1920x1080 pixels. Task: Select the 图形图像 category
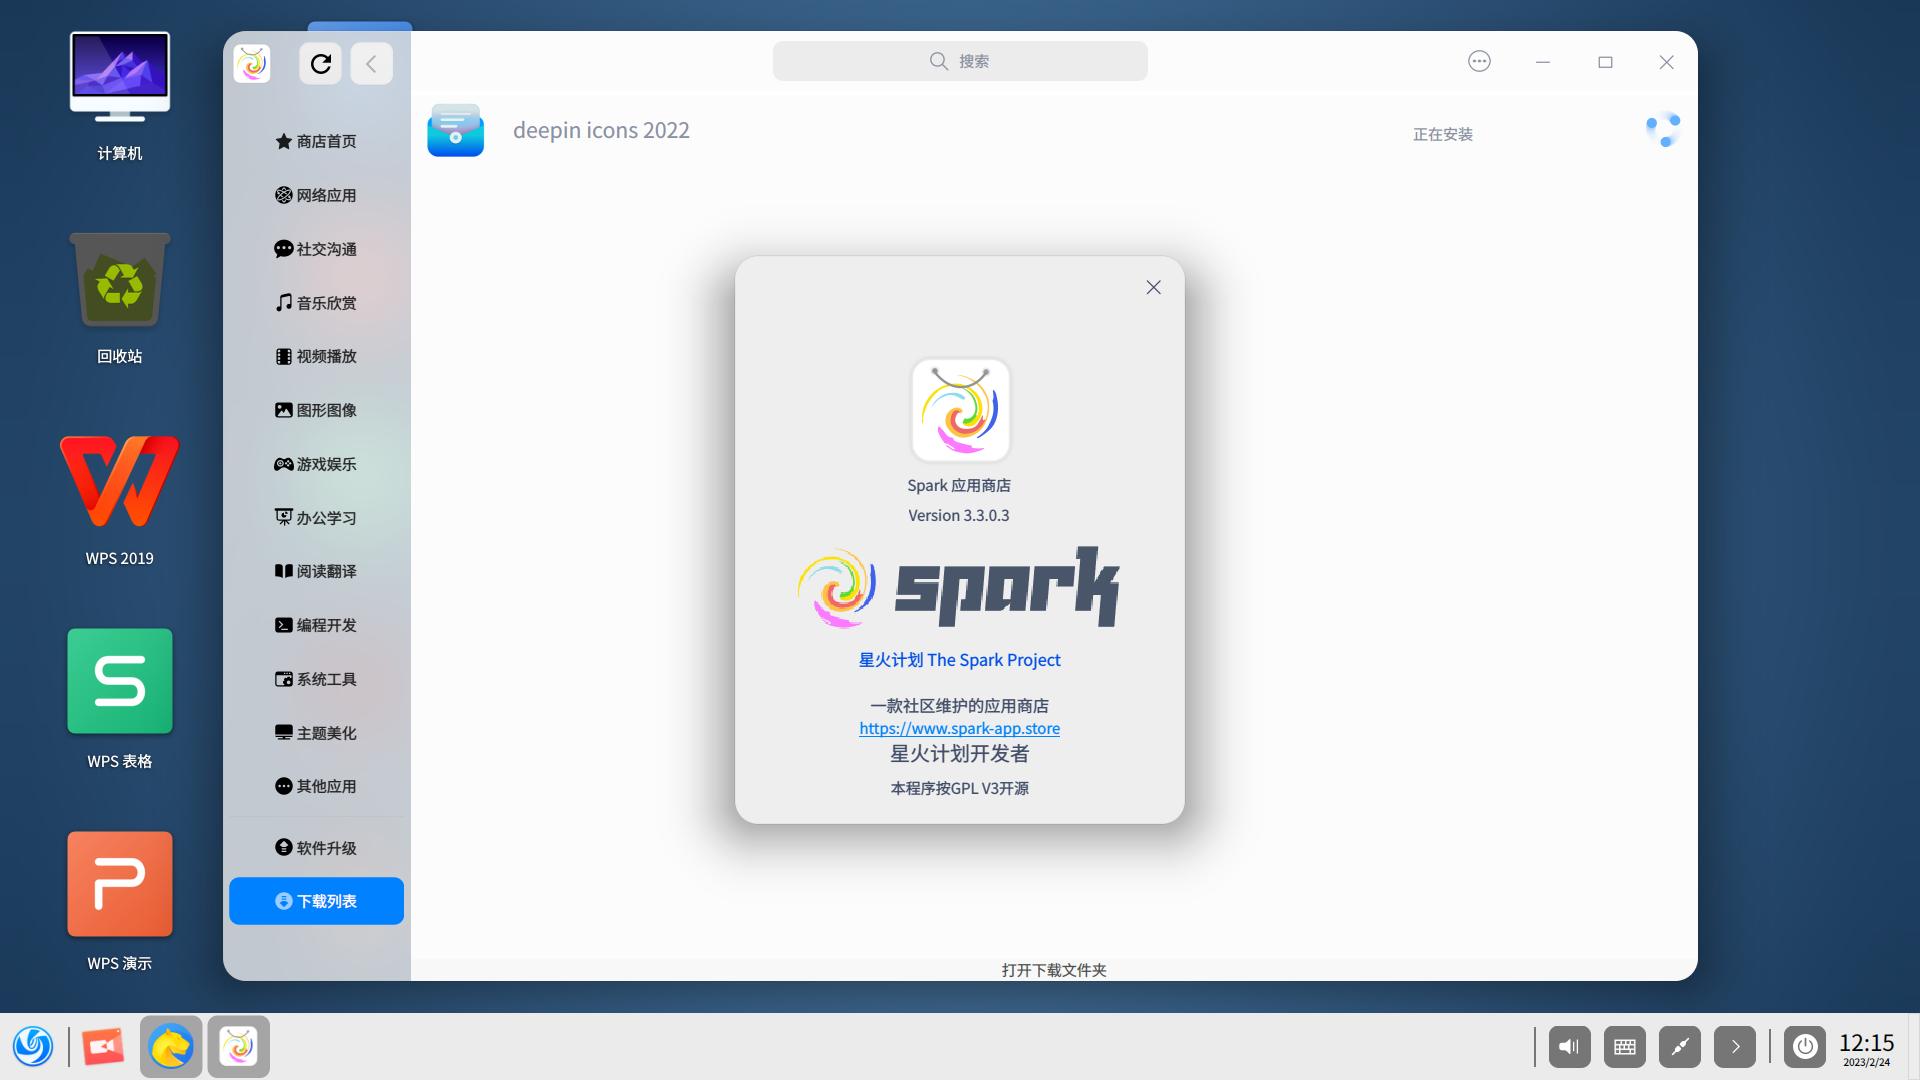click(x=323, y=410)
